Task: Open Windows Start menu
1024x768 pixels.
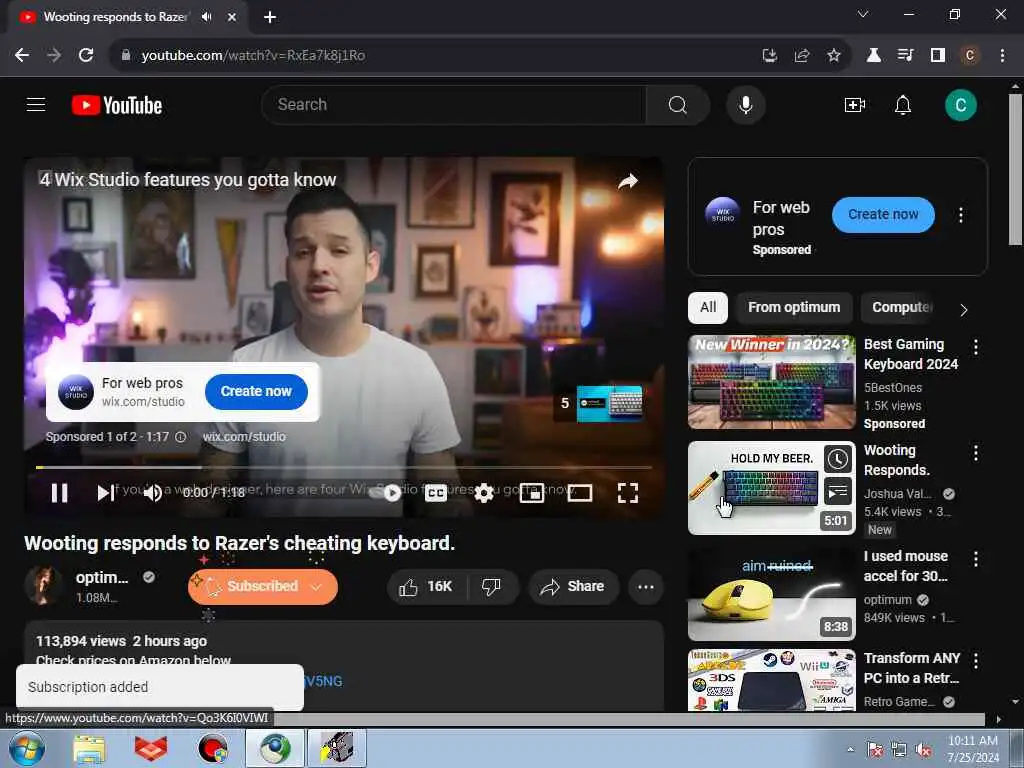Action: 27,749
